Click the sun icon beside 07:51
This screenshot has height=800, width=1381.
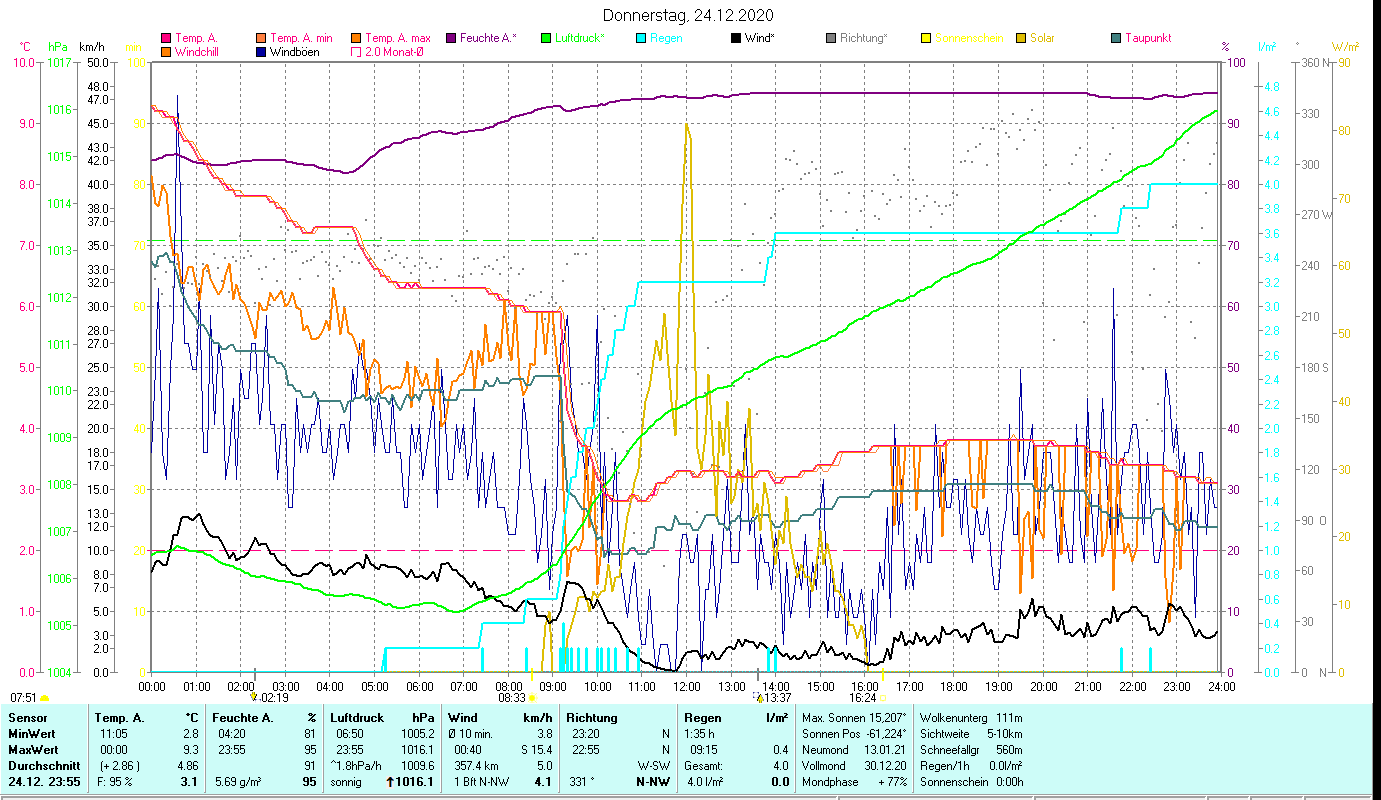44,698
